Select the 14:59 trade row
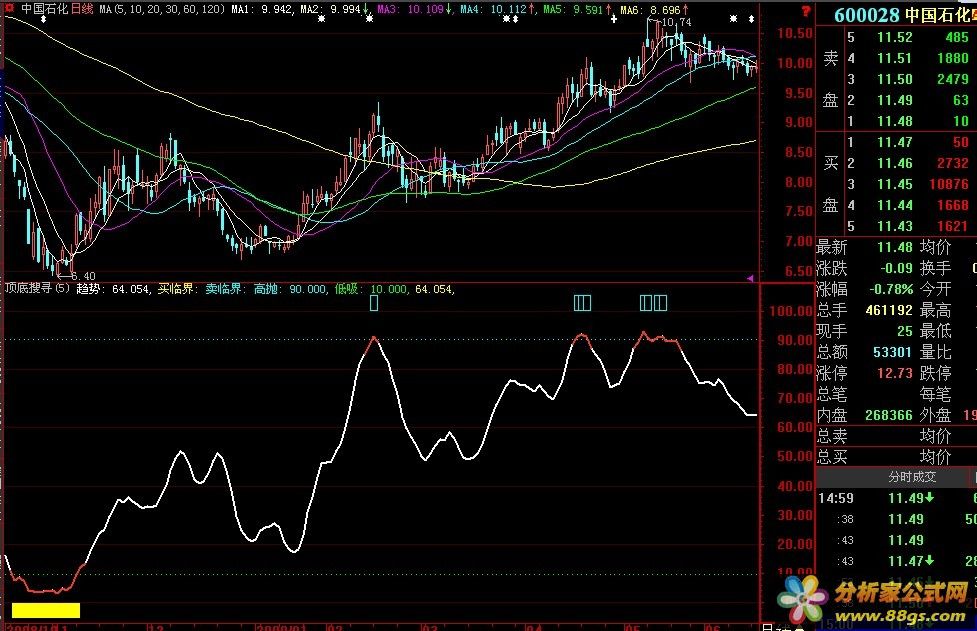Image resolution: width=977 pixels, height=631 pixels. [x=896, y=498]
